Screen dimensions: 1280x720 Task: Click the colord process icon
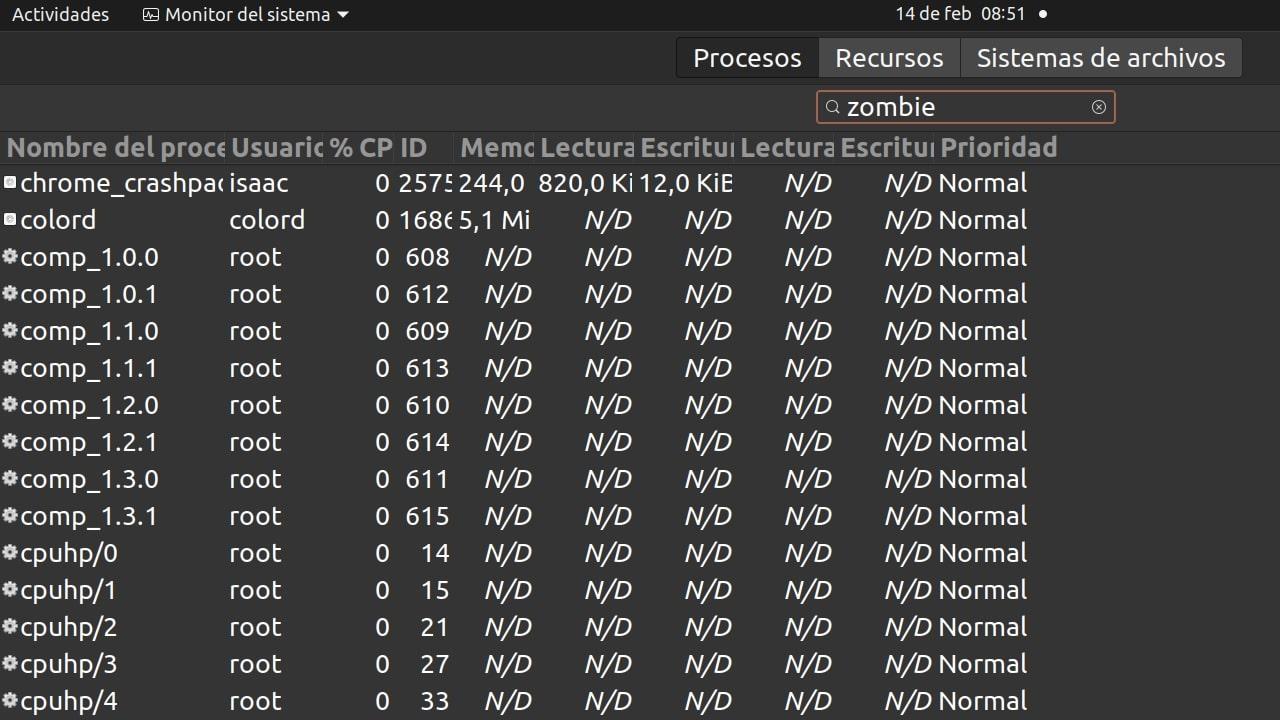pos(10,220)
